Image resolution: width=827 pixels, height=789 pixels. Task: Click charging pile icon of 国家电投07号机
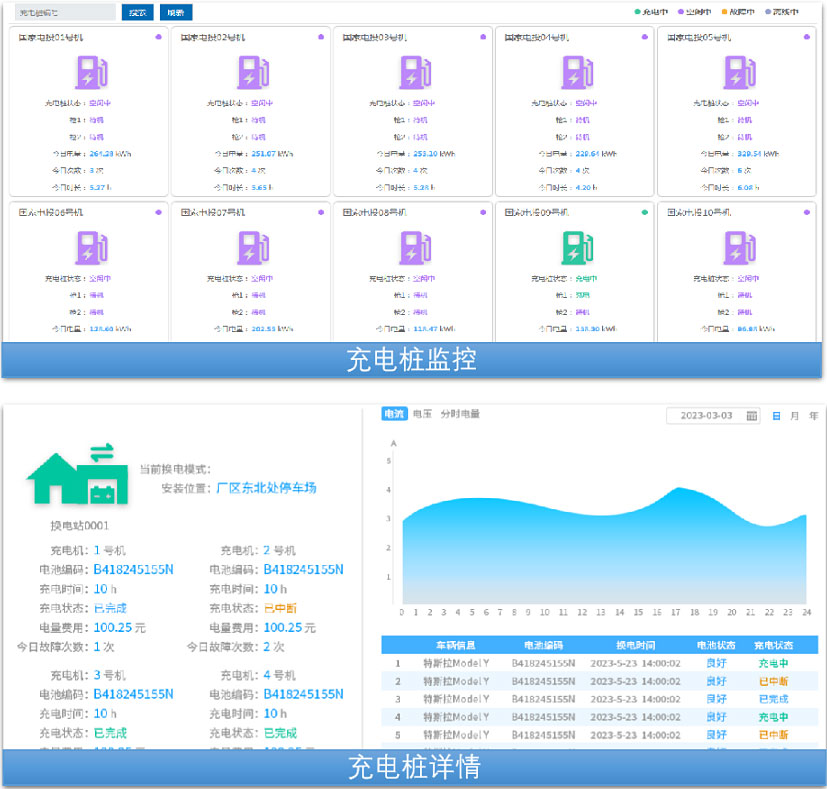point(252,247)
